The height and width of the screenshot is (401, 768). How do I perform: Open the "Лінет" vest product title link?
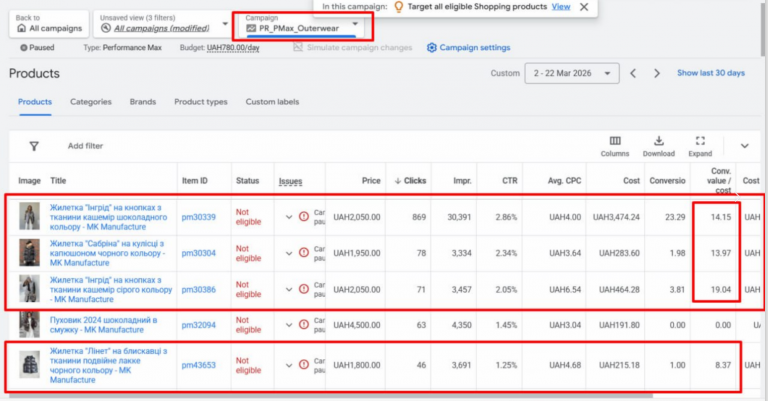(x=108, y=365)
